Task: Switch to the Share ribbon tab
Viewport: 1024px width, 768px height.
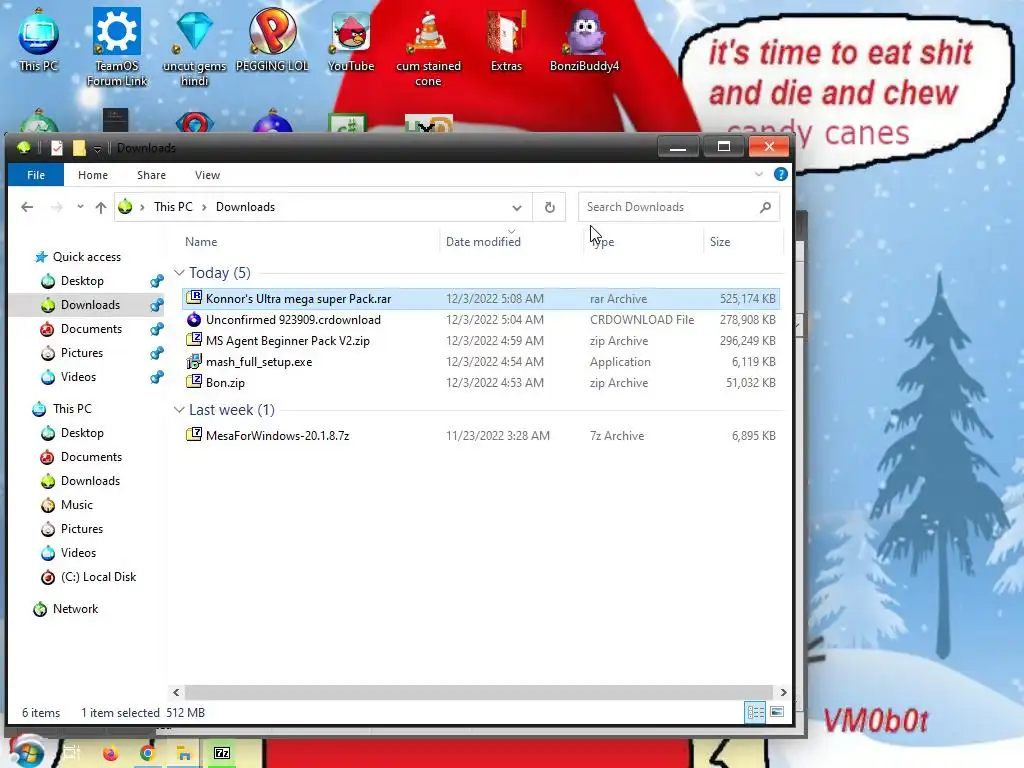Action: tap(152, 175)
